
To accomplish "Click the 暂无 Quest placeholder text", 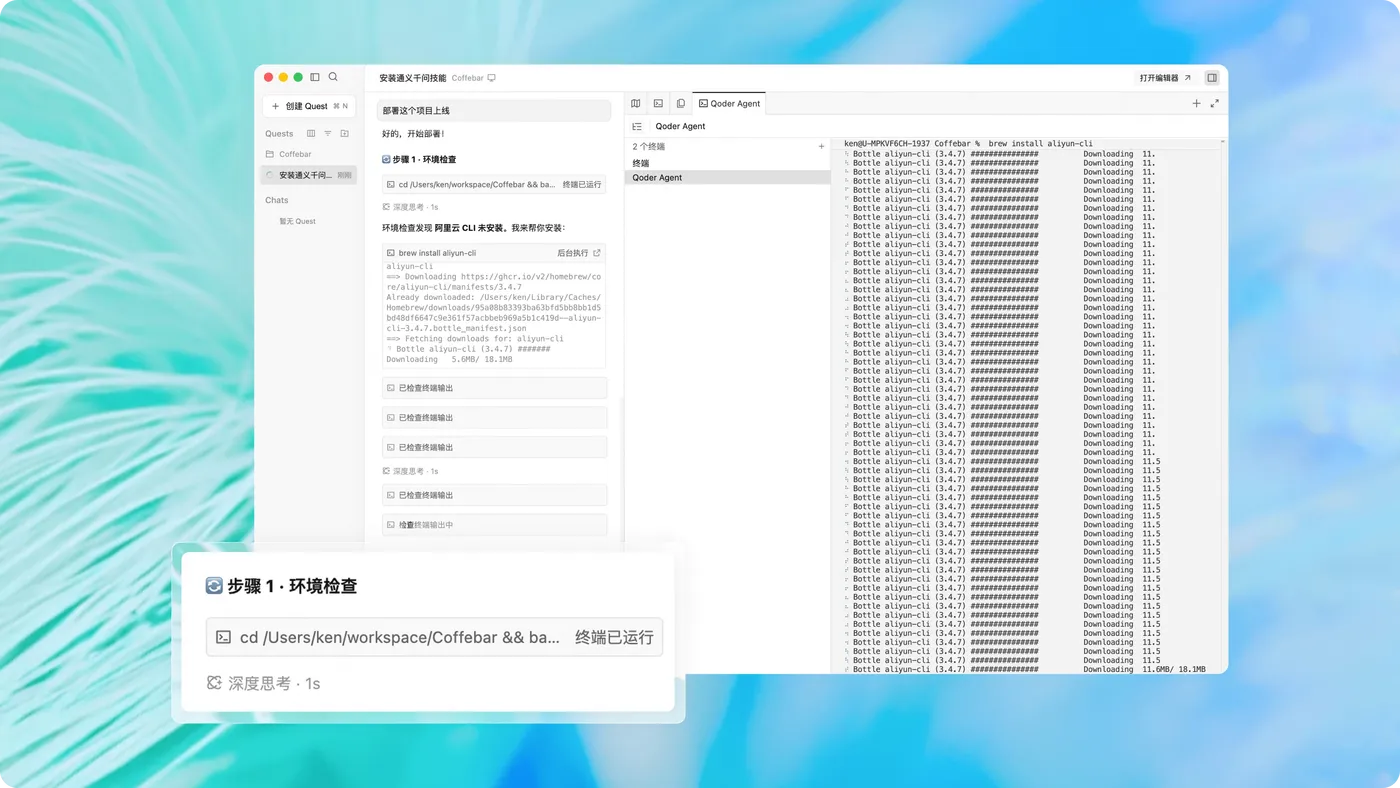I will [x=297, y=221].
